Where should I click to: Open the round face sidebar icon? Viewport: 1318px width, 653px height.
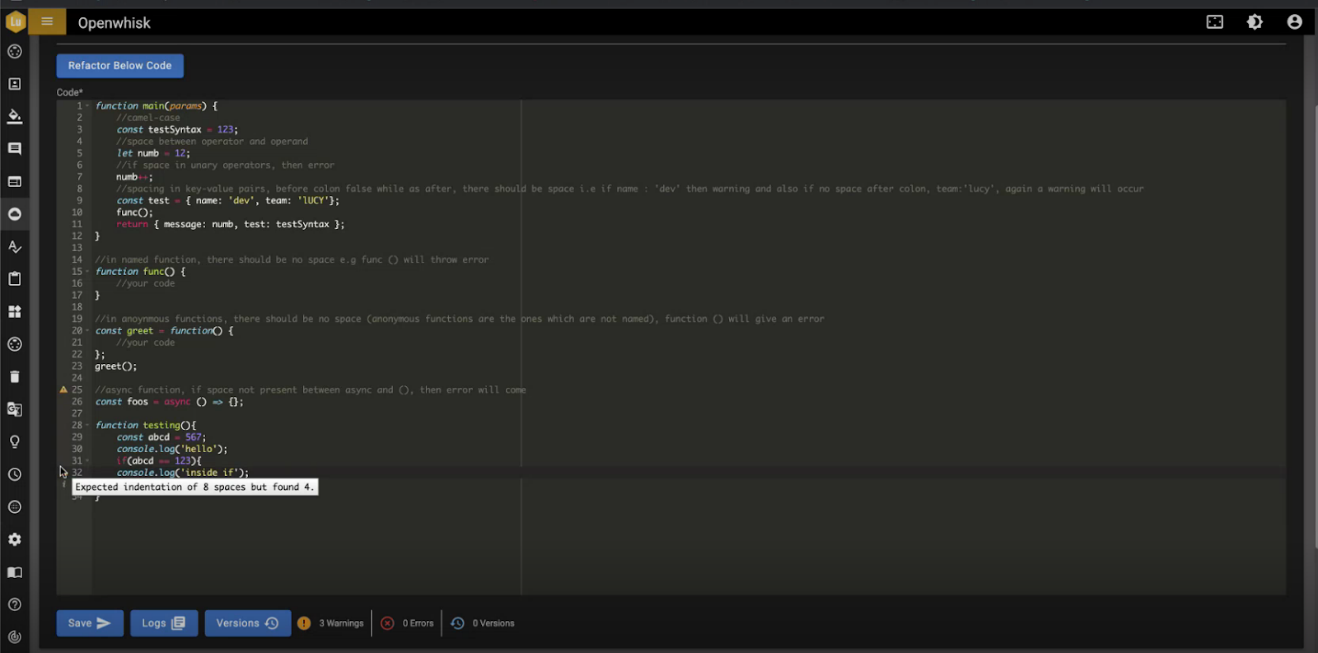[15, 507]
